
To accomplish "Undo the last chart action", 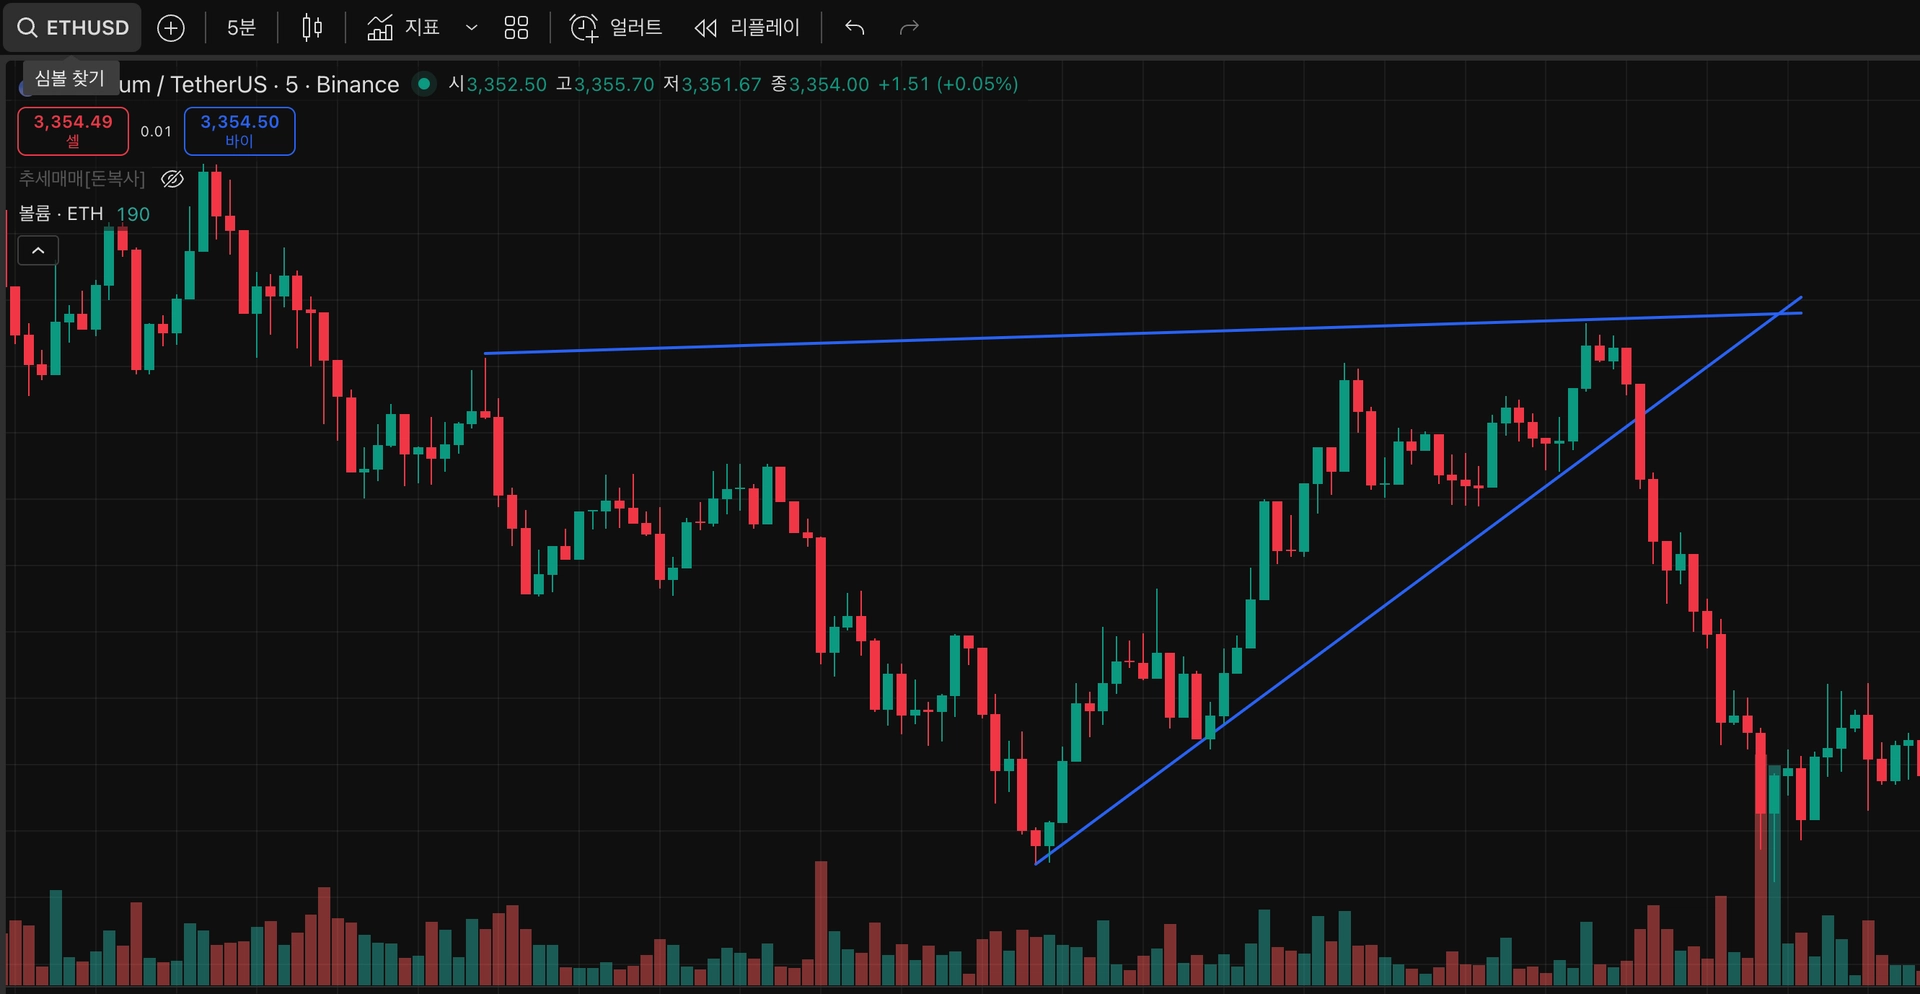I will click(x=854, y=28).
